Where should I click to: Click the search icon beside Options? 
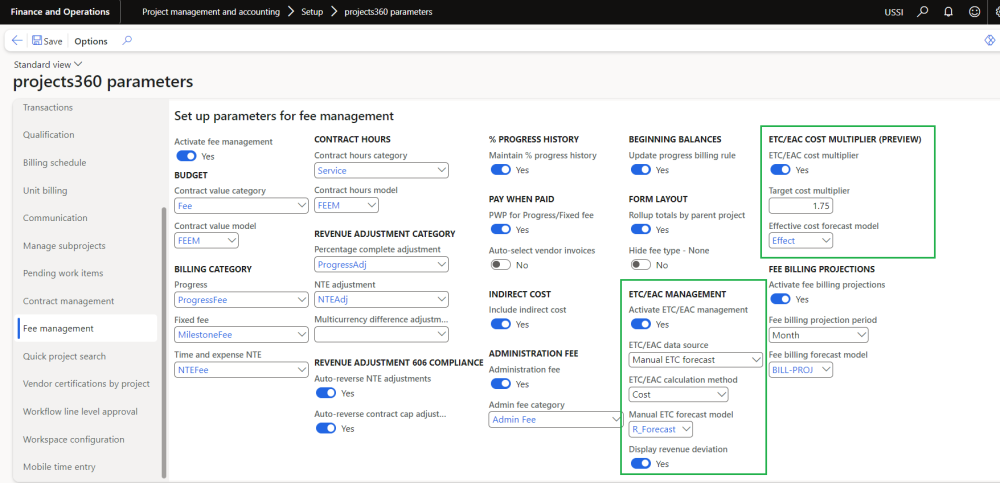tap(127, 41)
